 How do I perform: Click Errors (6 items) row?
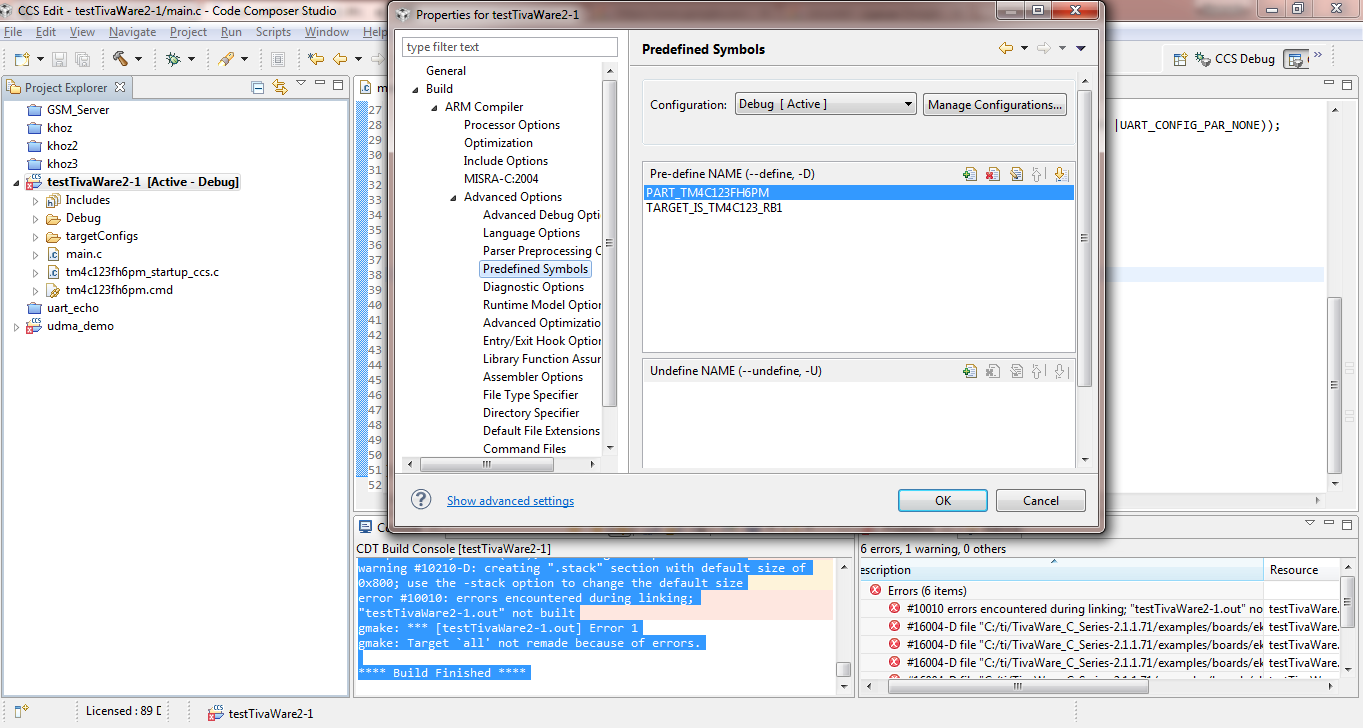[x=927, y=591]
